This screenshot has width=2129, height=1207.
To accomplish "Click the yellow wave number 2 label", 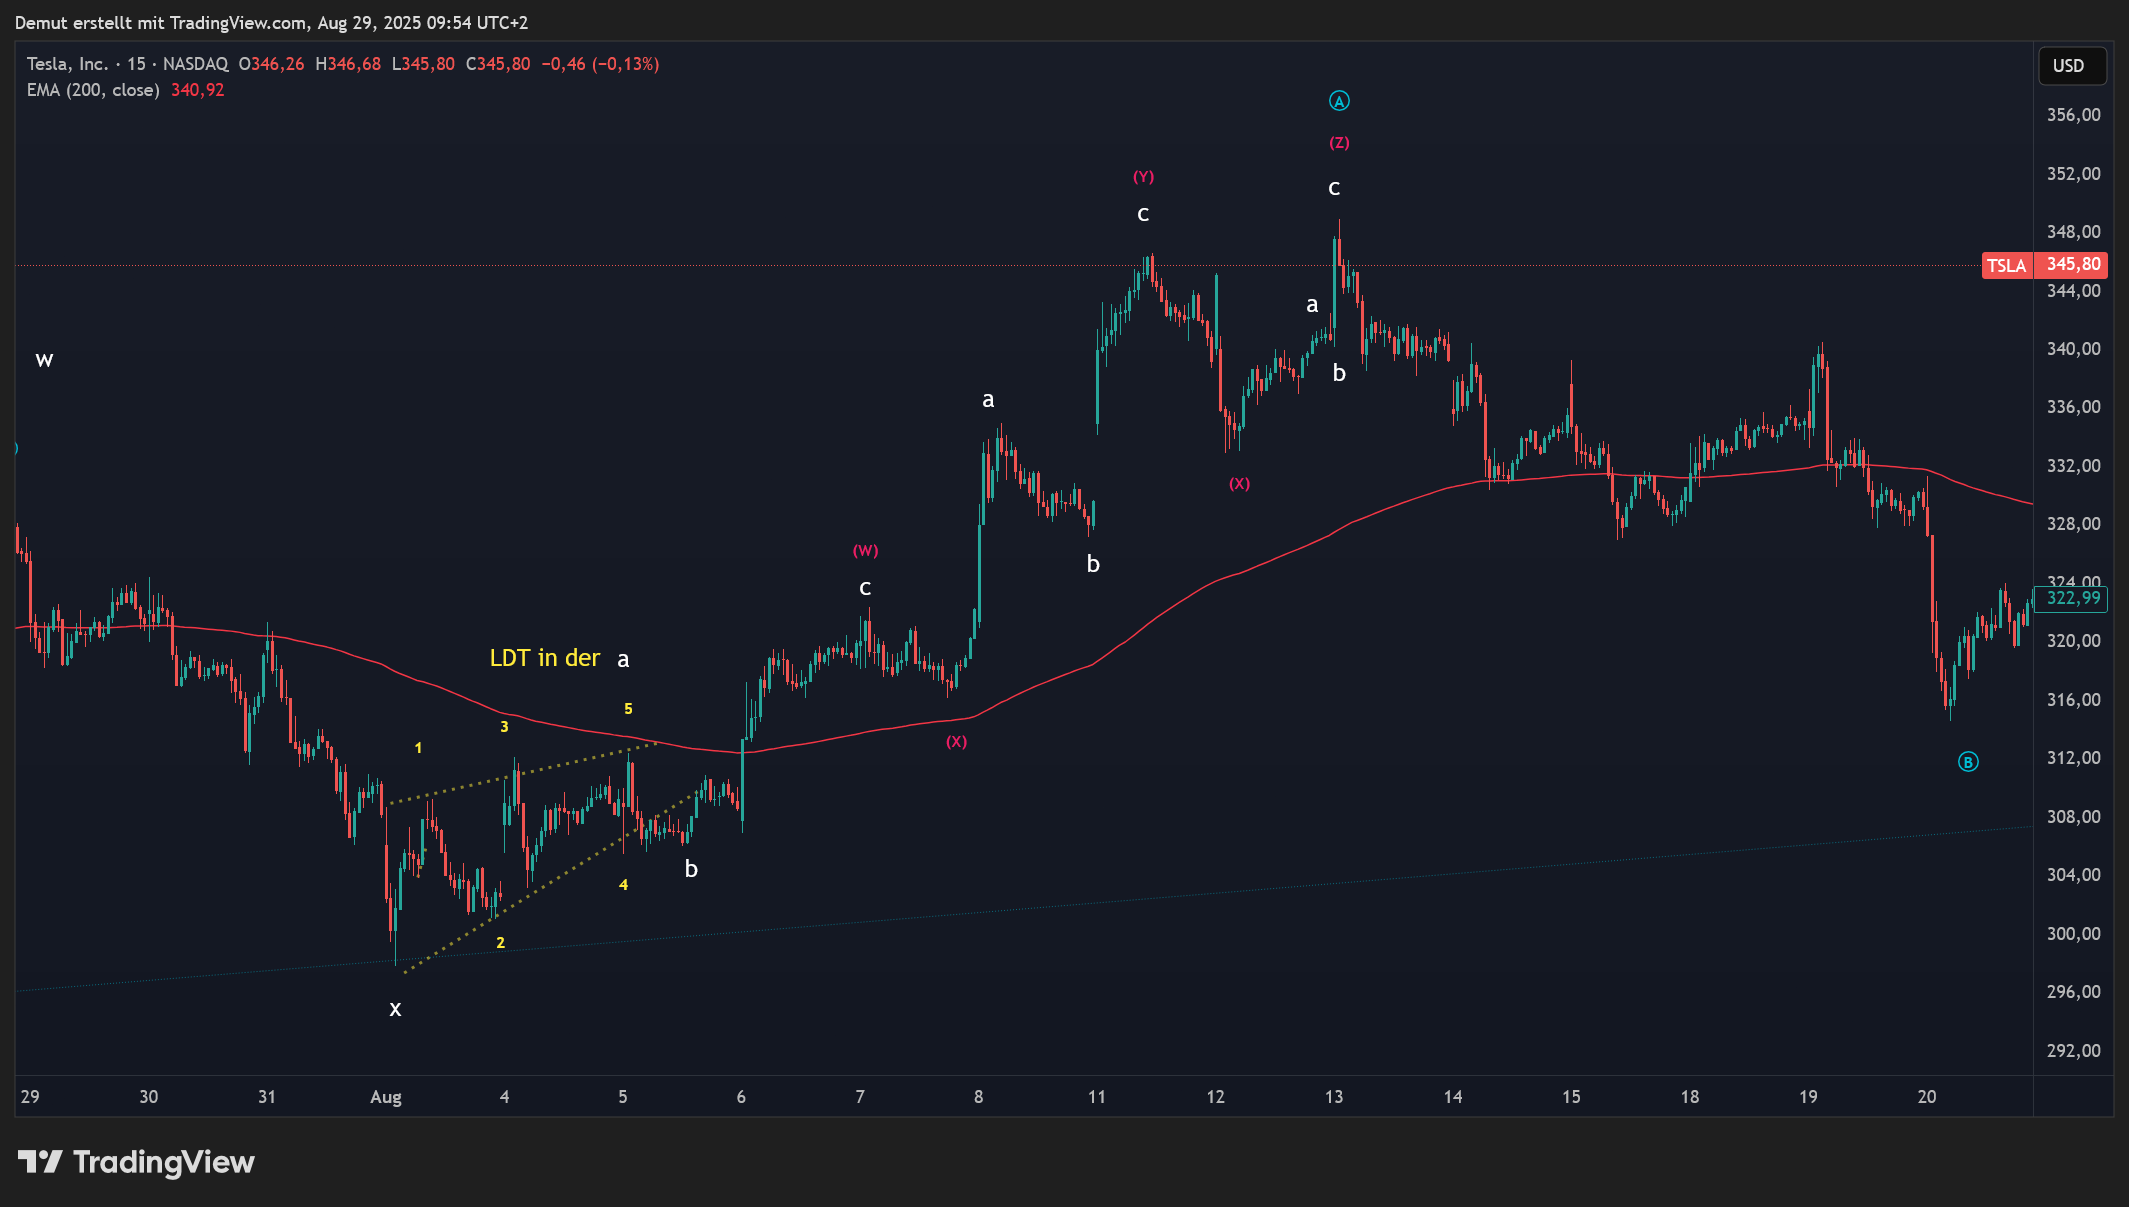I will [500, 943].
